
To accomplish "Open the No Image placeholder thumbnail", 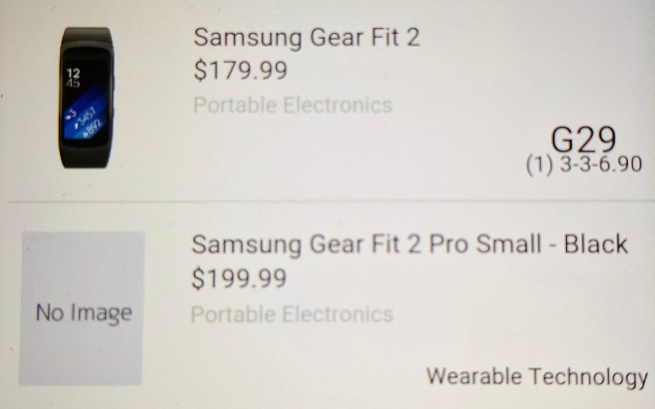I will (x=81, y=308).
